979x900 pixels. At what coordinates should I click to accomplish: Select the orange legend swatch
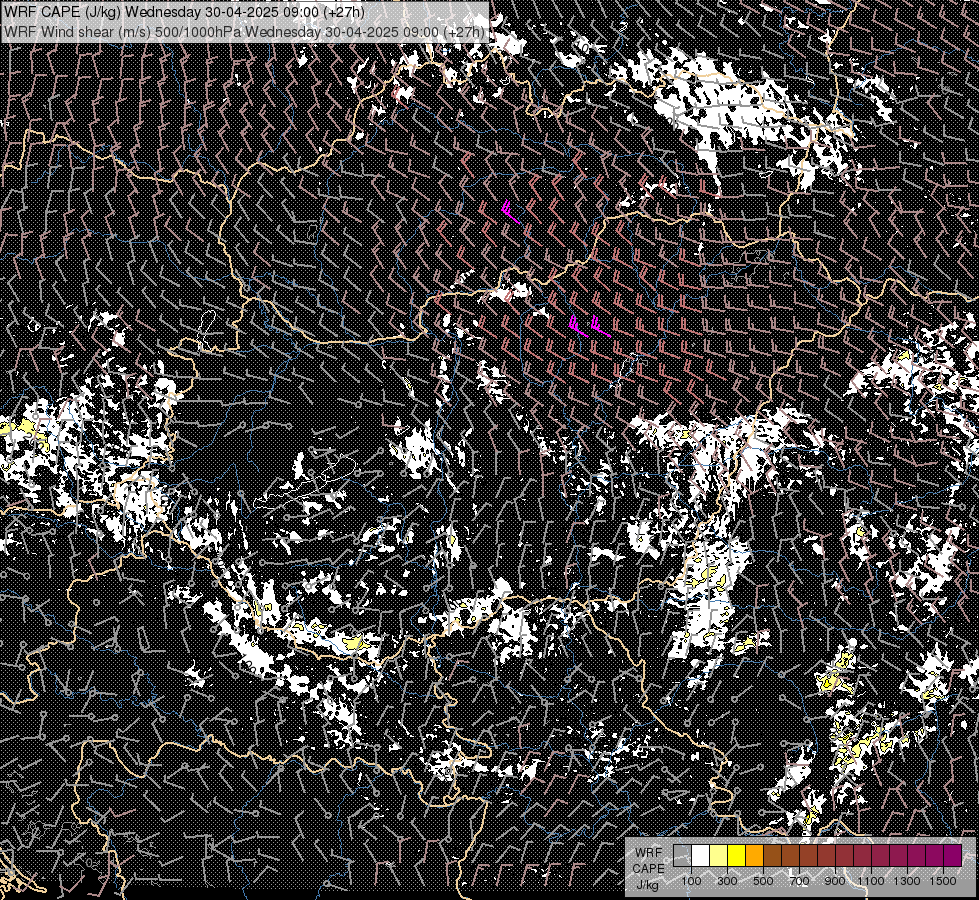tap(754, 855)
